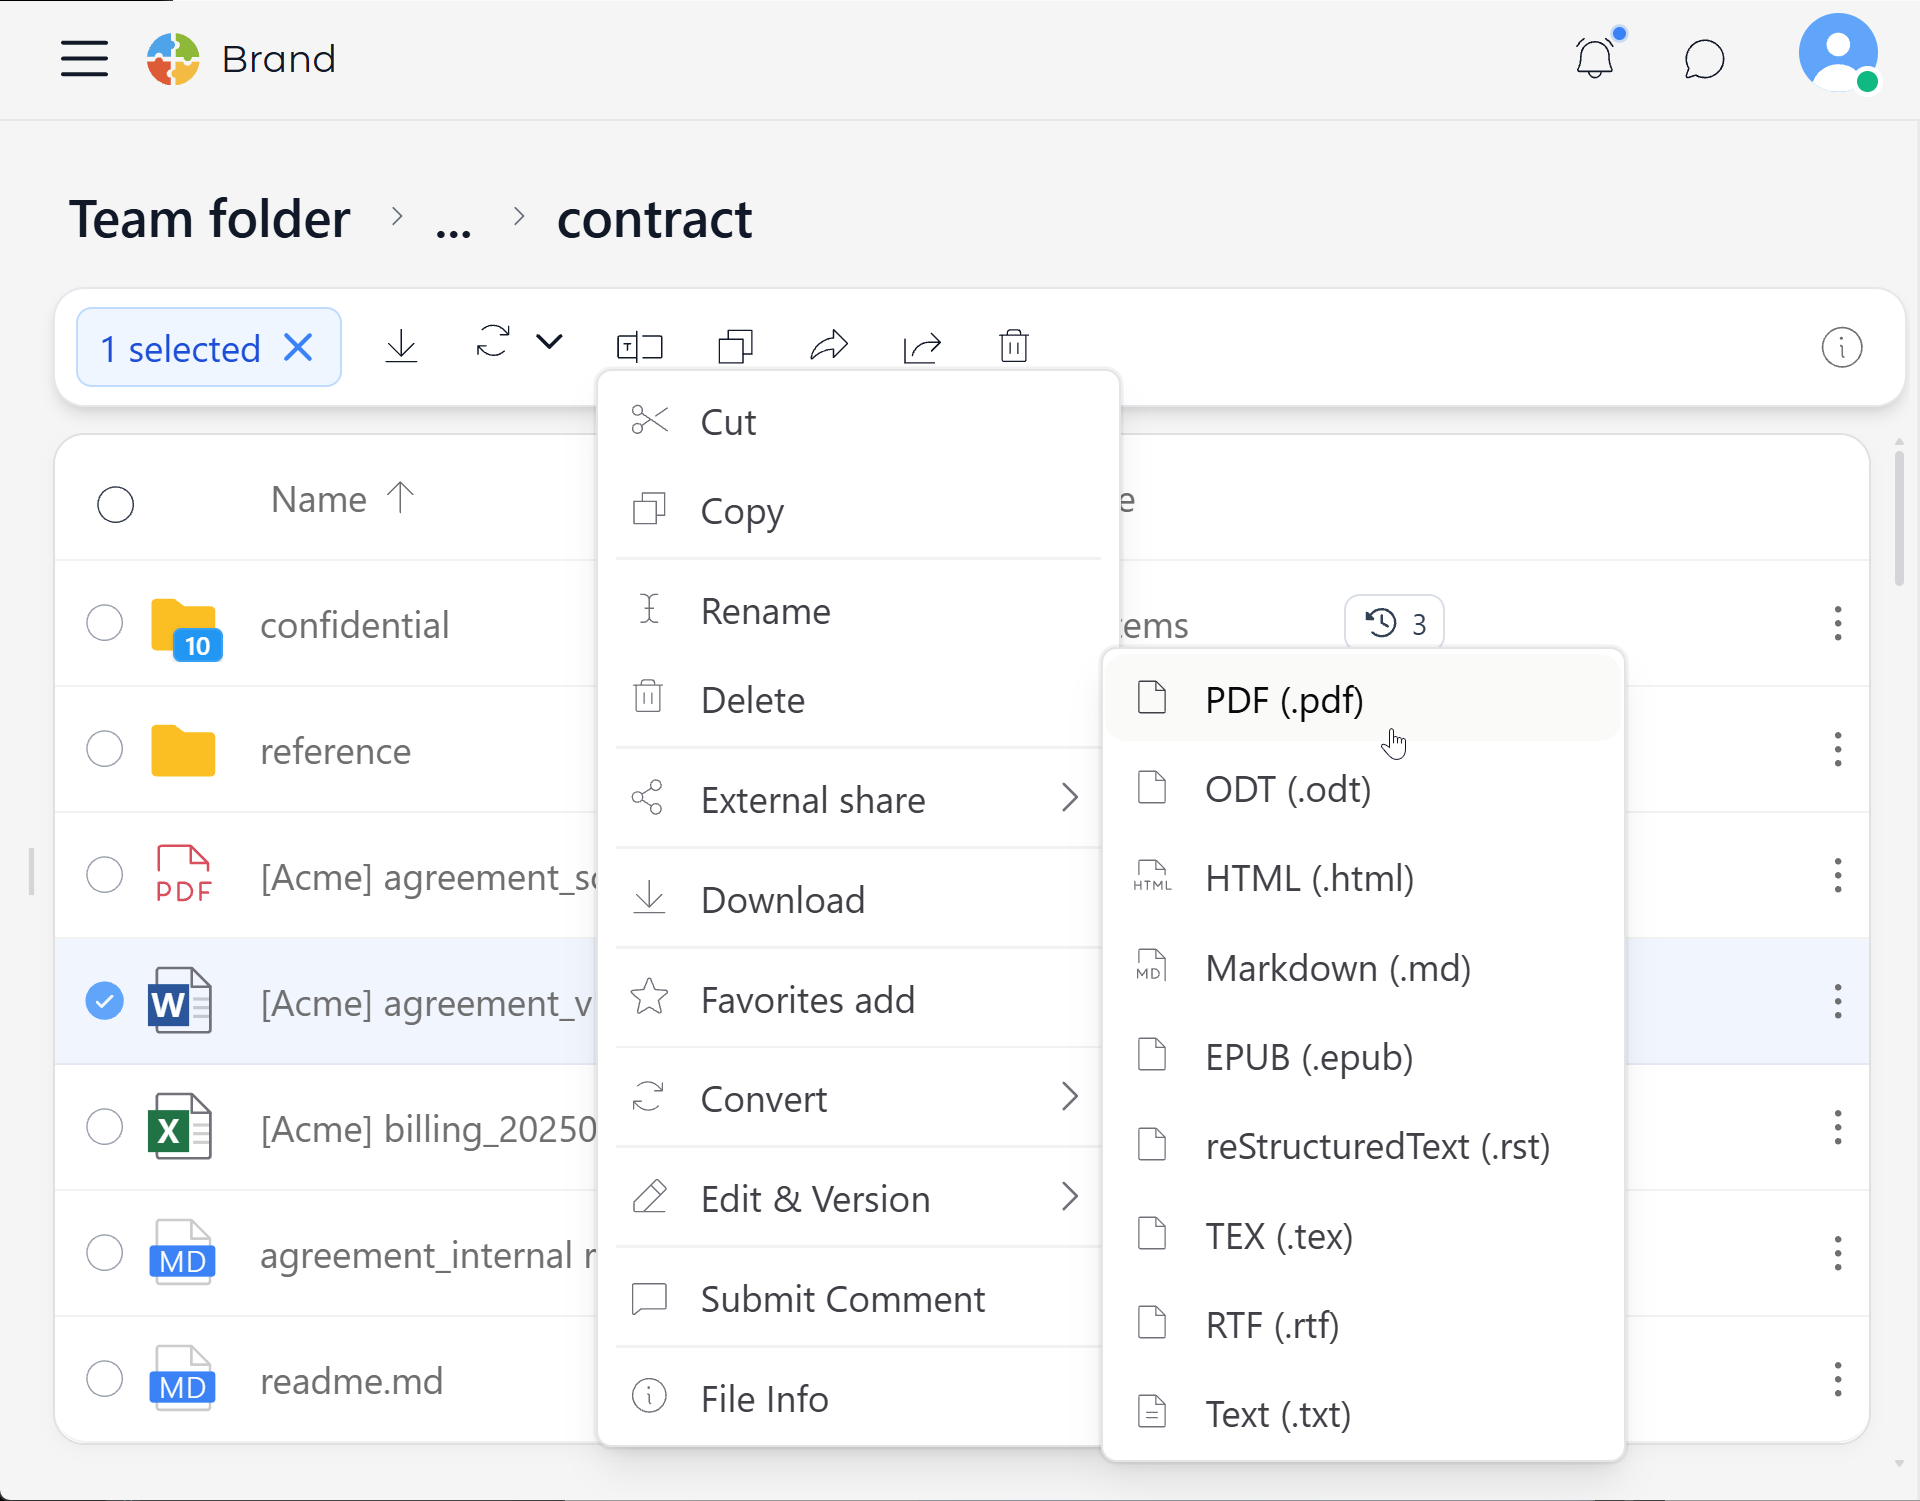Convert to reStructuredText (.rst)
Image resolution: width=1920 pixels, height=1501 pixels.
tap(1362, 1146)
